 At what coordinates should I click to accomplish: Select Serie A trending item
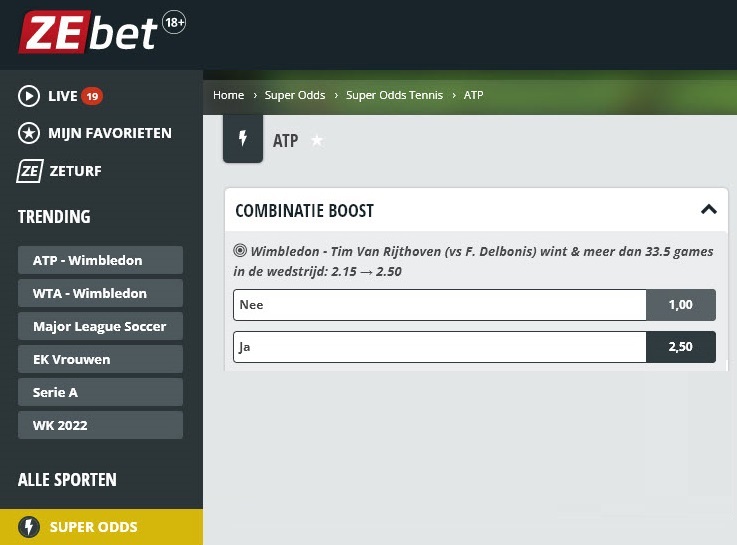[100, 392]
